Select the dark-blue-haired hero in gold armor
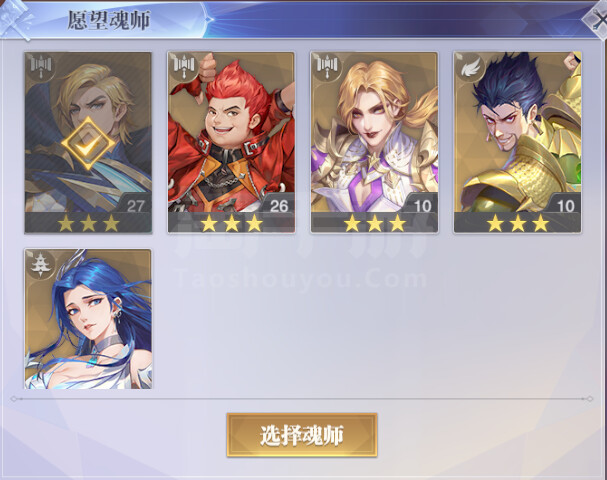 518,142
